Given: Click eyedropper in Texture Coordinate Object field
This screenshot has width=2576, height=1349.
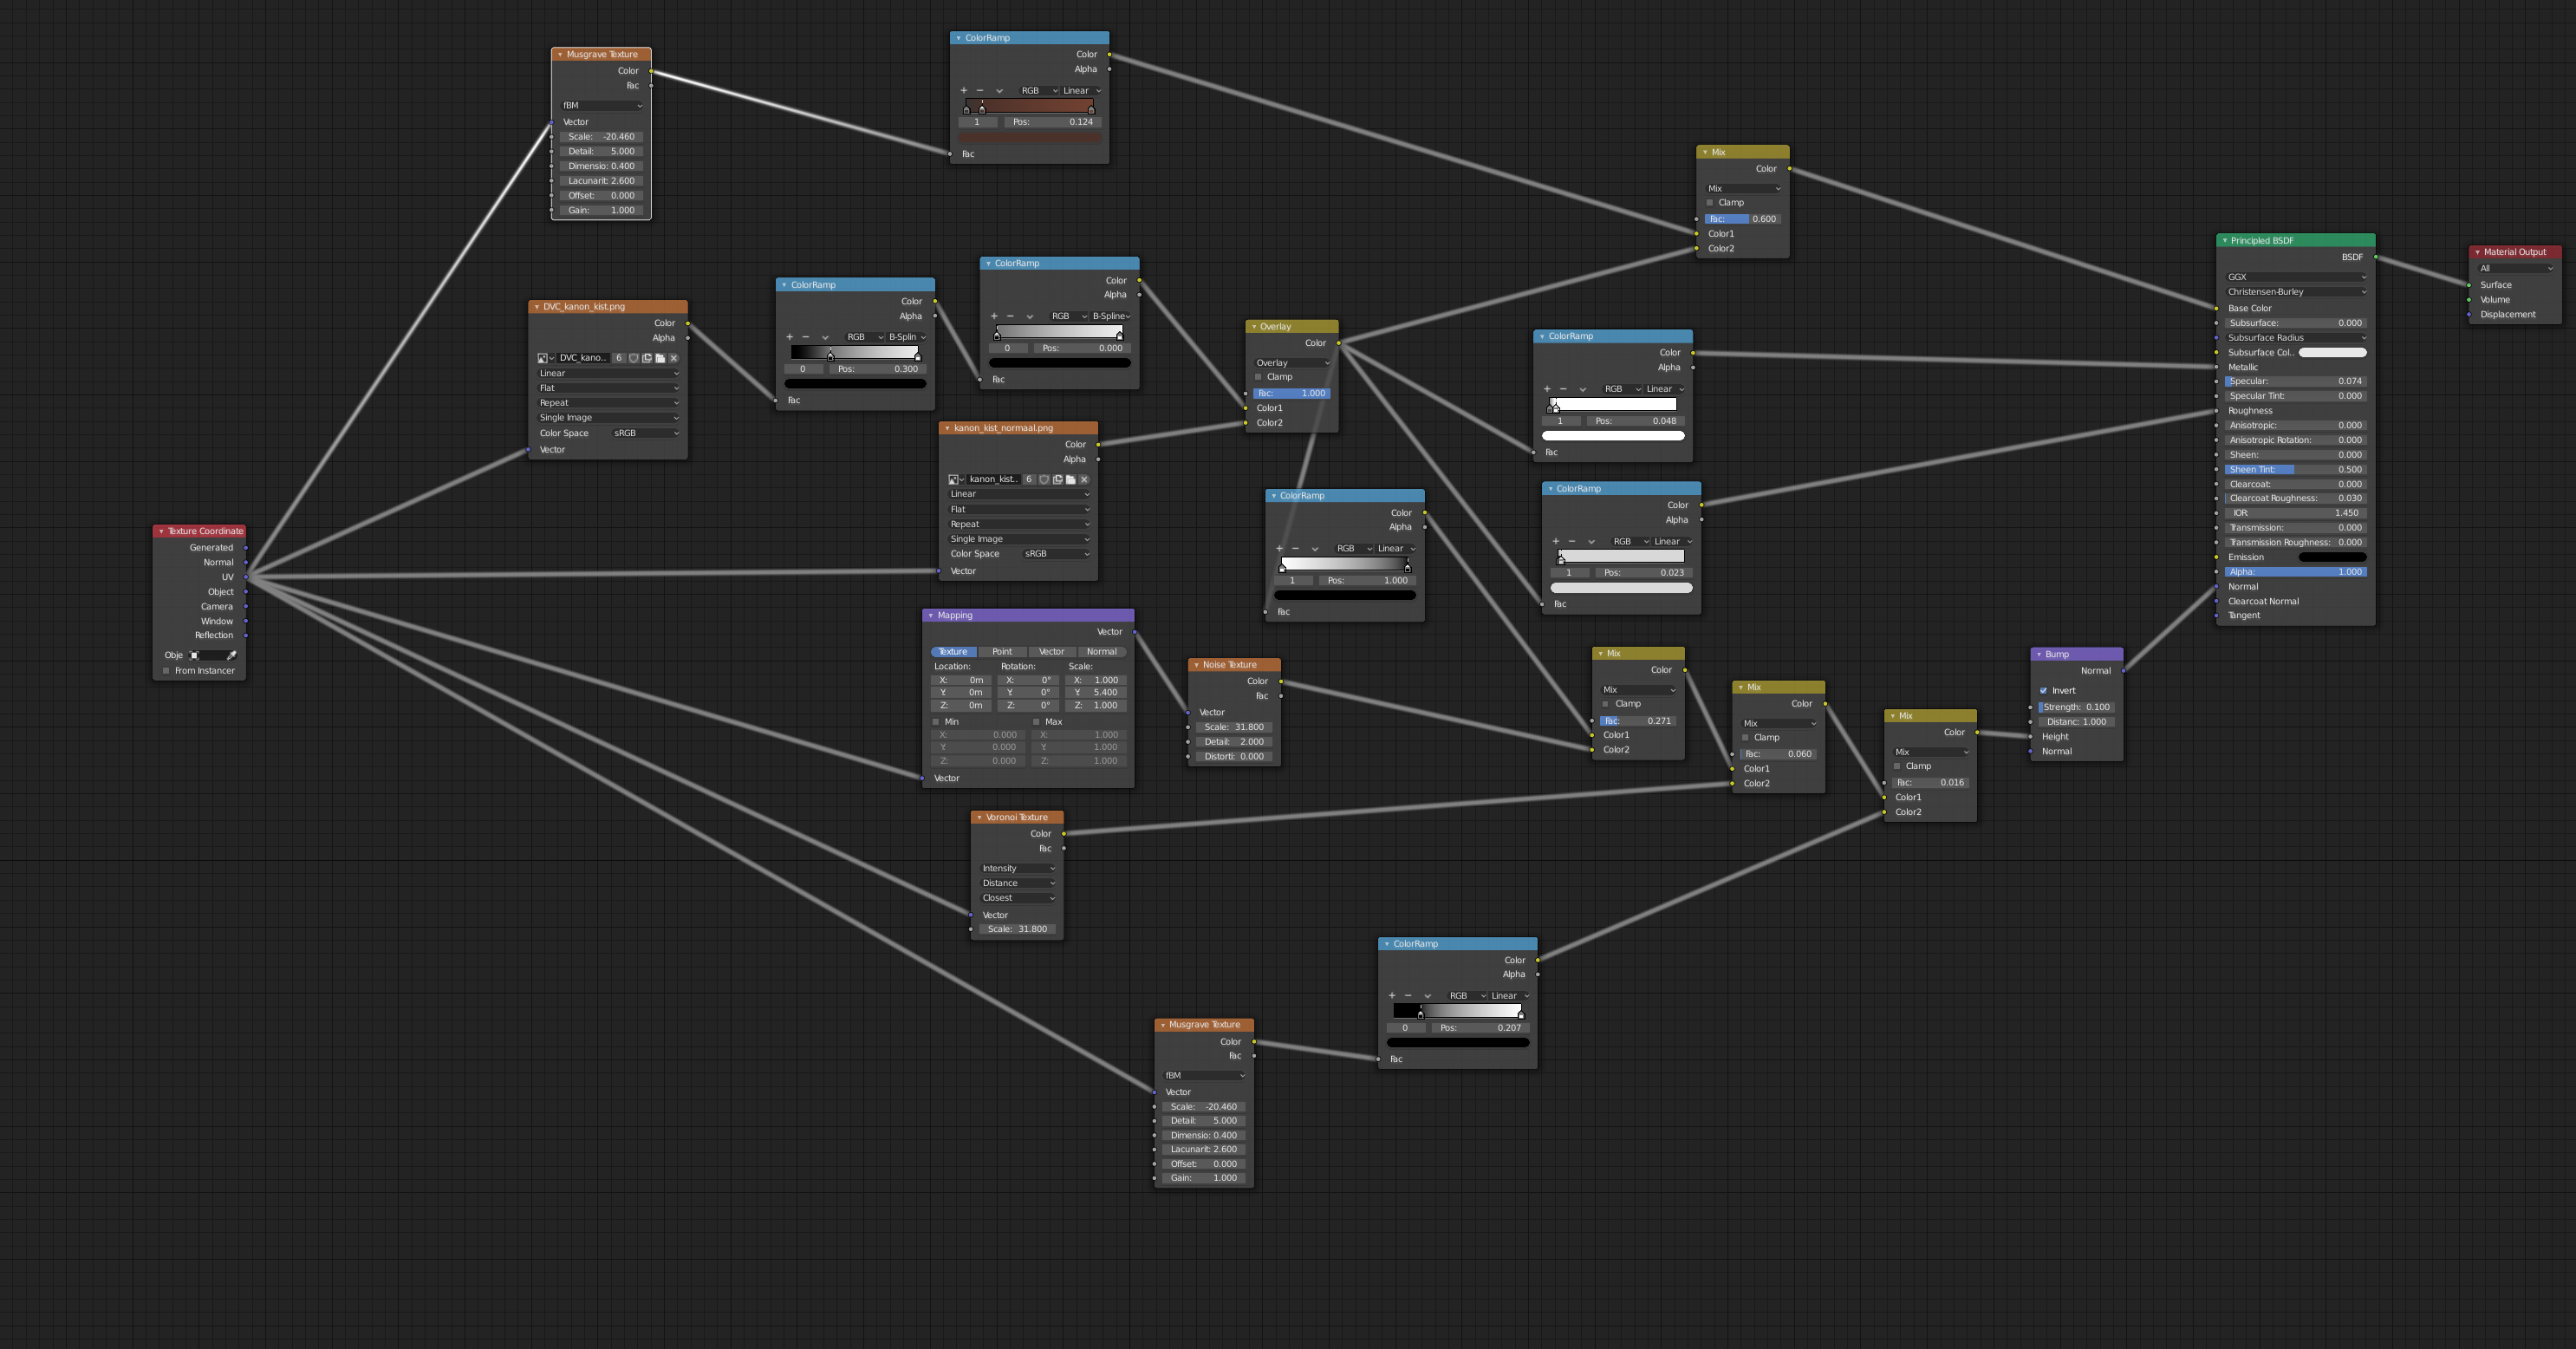Looking at the screenshot, I should (232, 656).
